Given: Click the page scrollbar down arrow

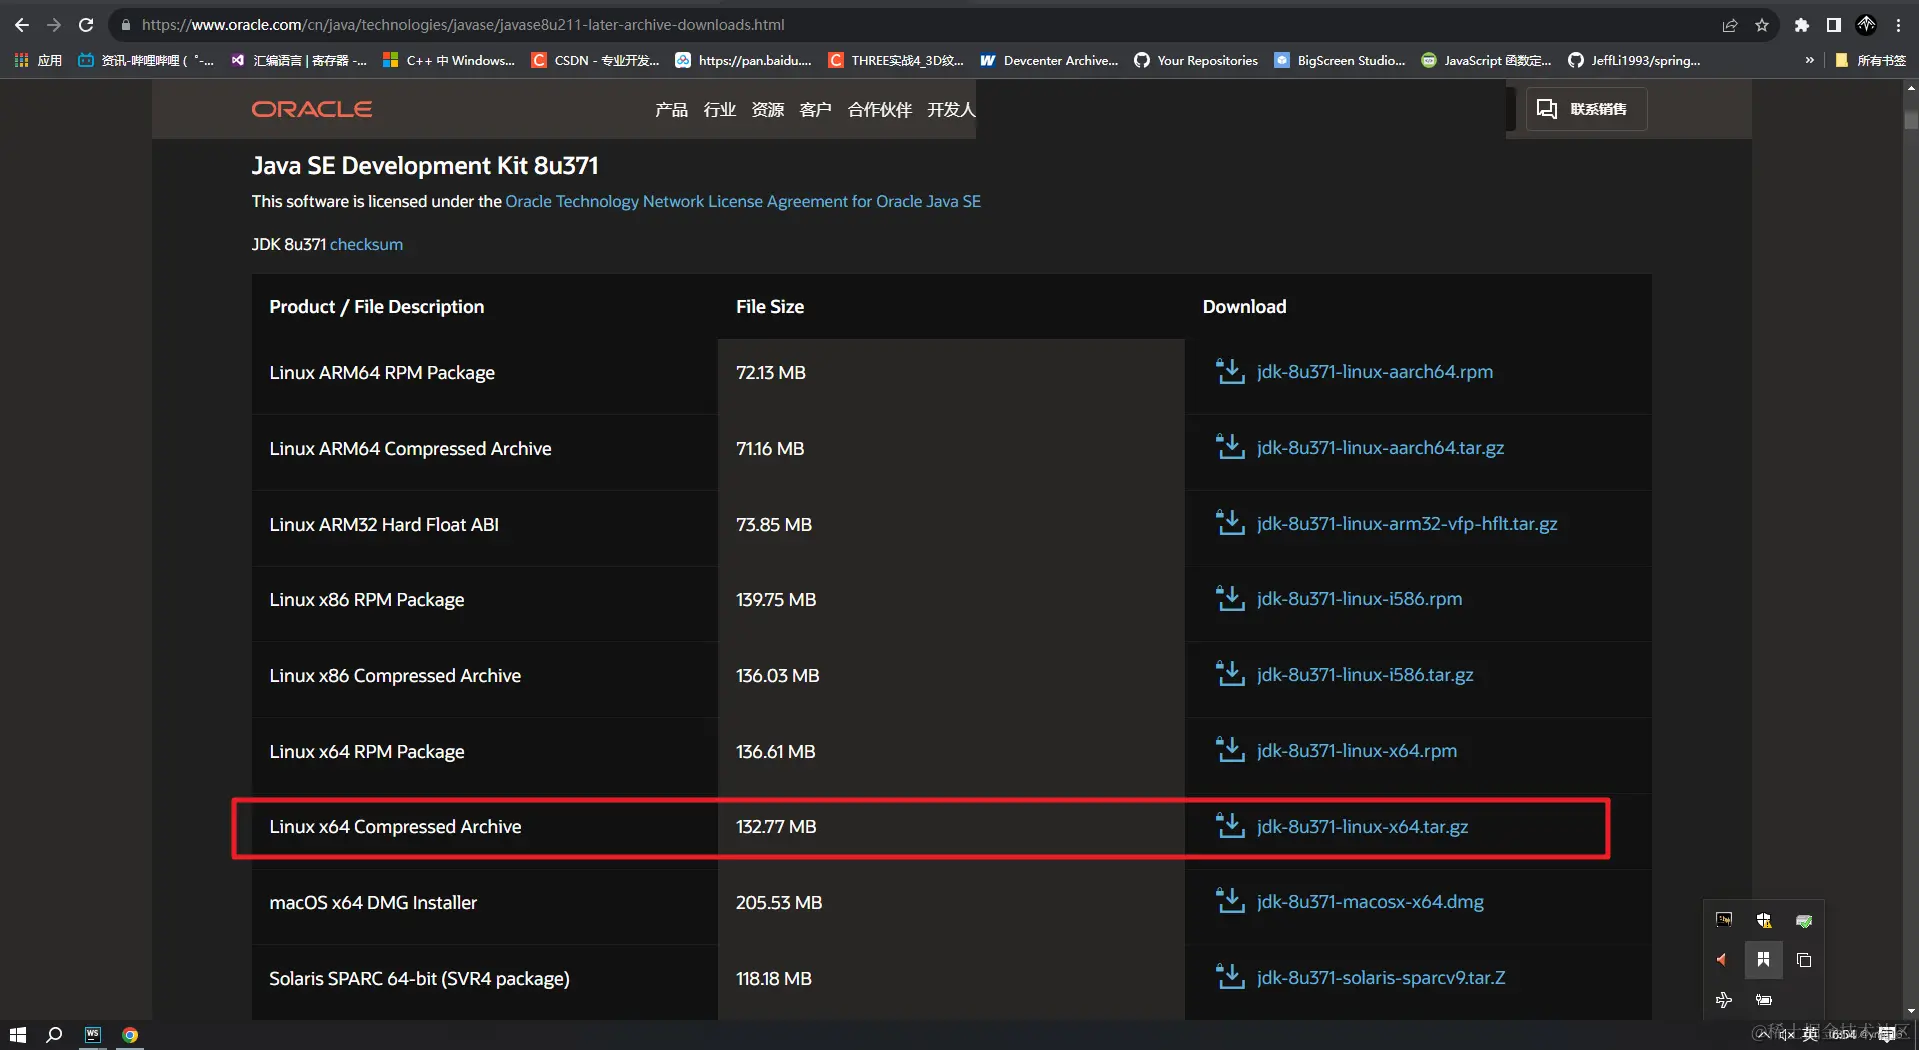Looking at the screenshot, I should [x=1911, y=1012].
